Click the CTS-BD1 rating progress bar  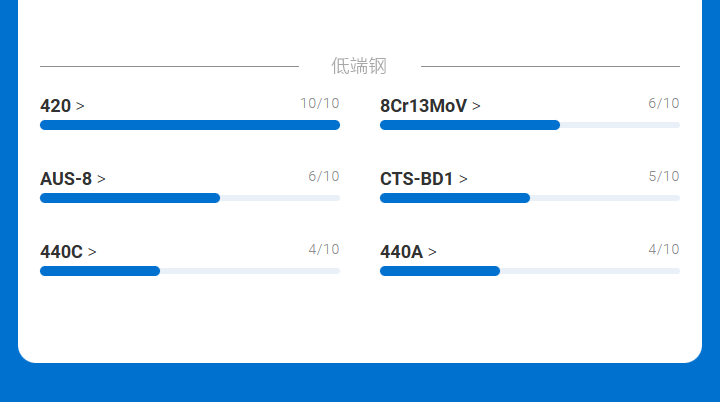(530, 198)
